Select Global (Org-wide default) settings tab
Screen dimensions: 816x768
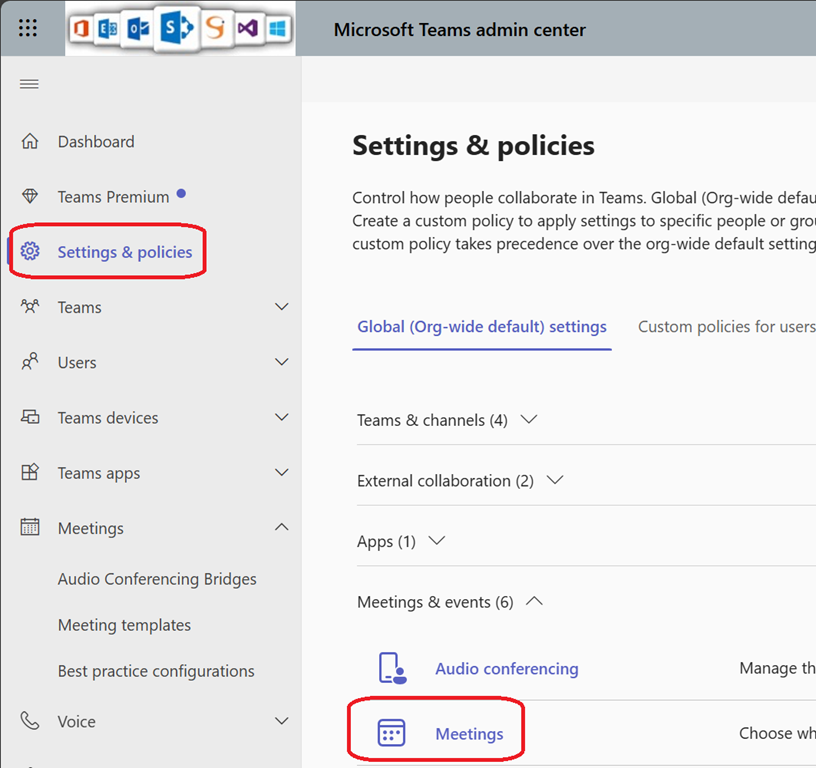[481, 327]
